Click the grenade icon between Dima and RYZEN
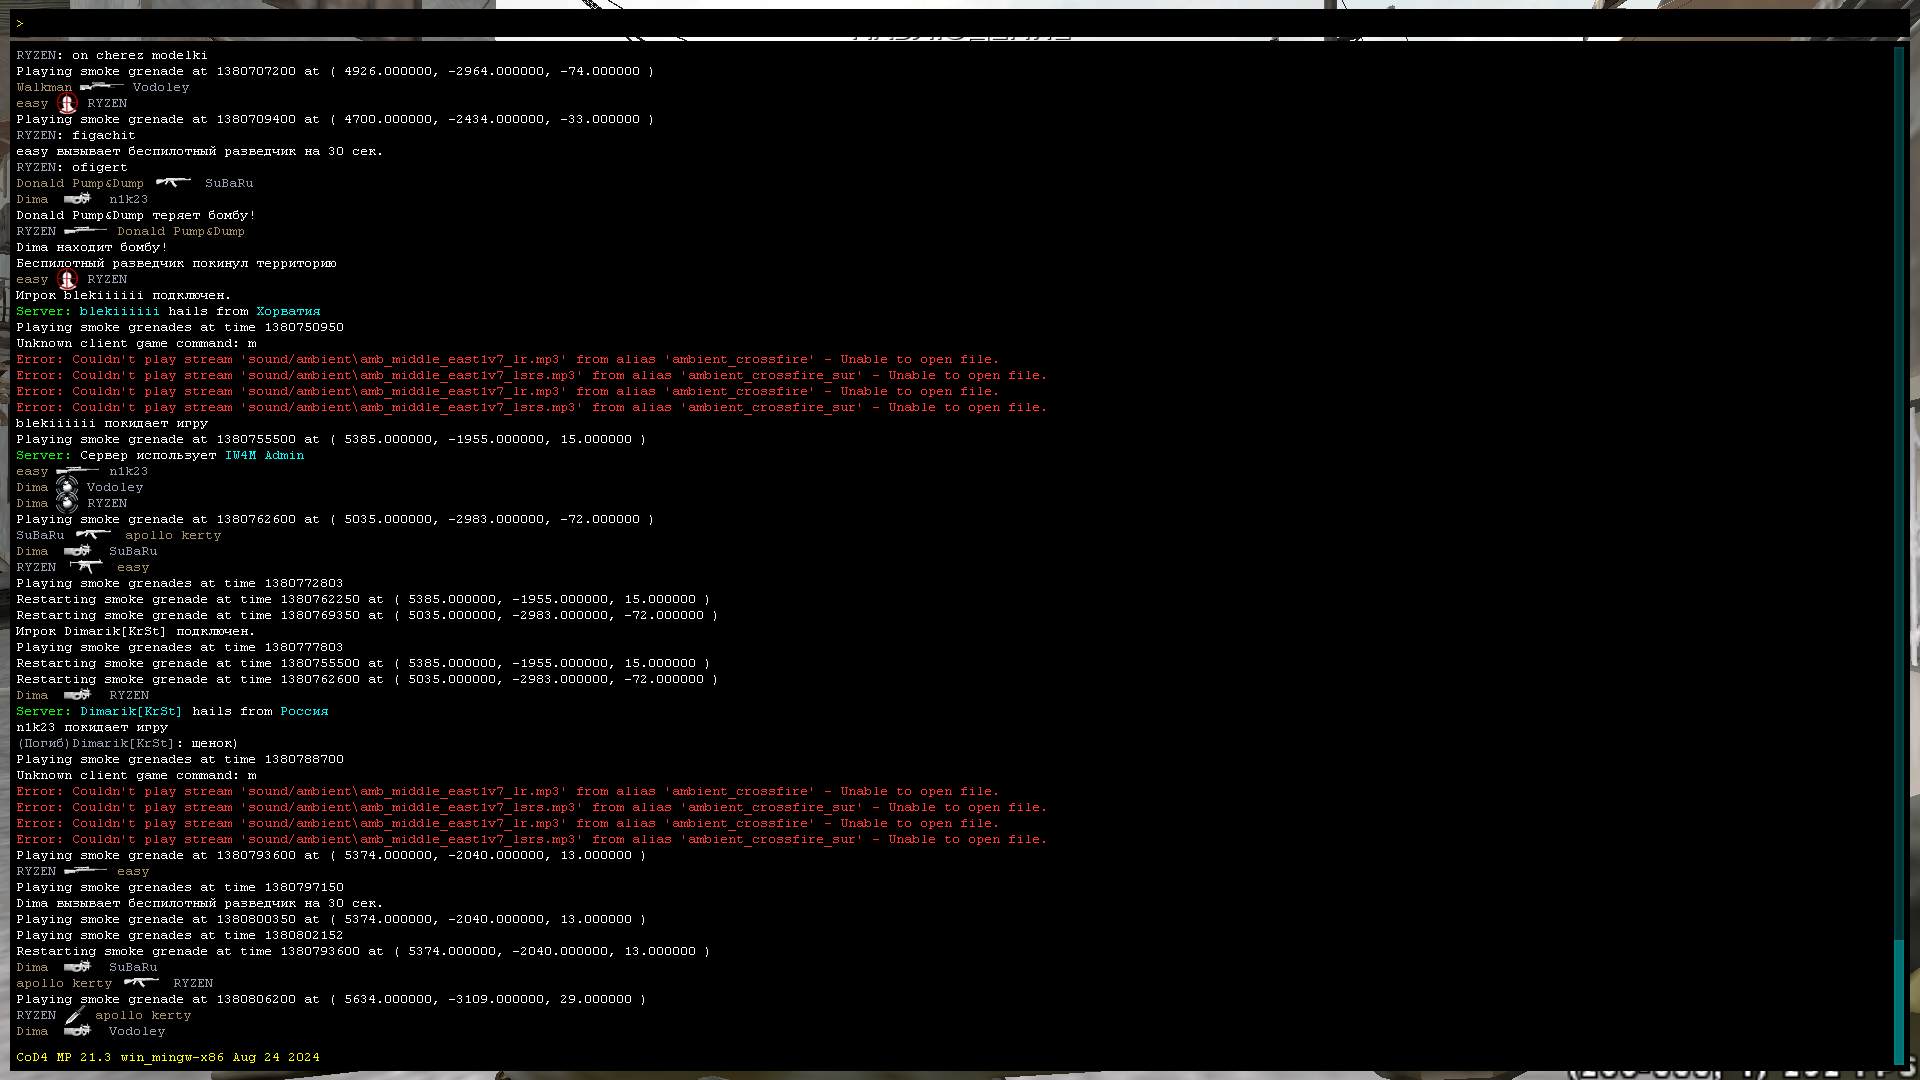 [67, 503]
